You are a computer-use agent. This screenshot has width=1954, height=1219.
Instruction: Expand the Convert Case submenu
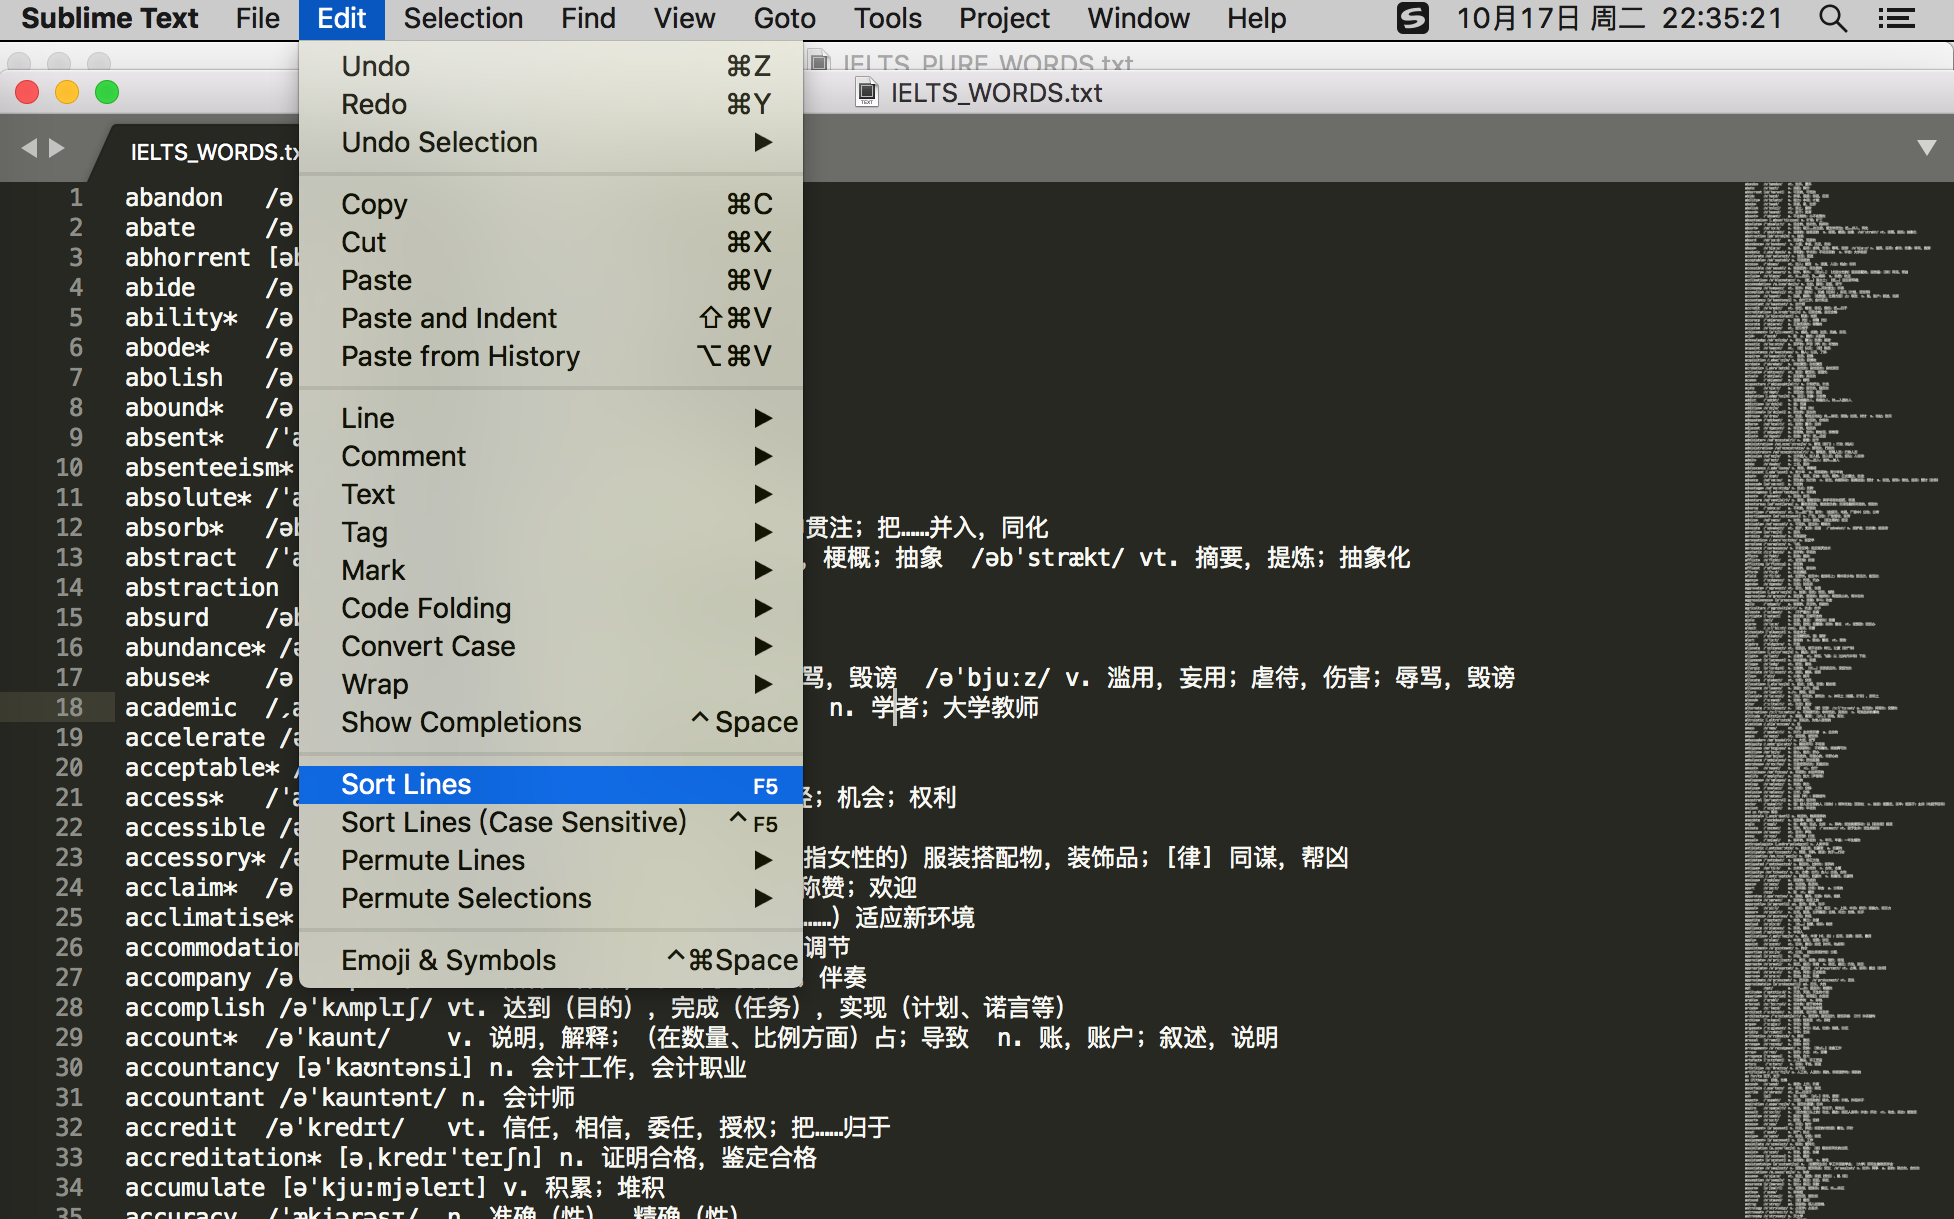coord(551,646)
